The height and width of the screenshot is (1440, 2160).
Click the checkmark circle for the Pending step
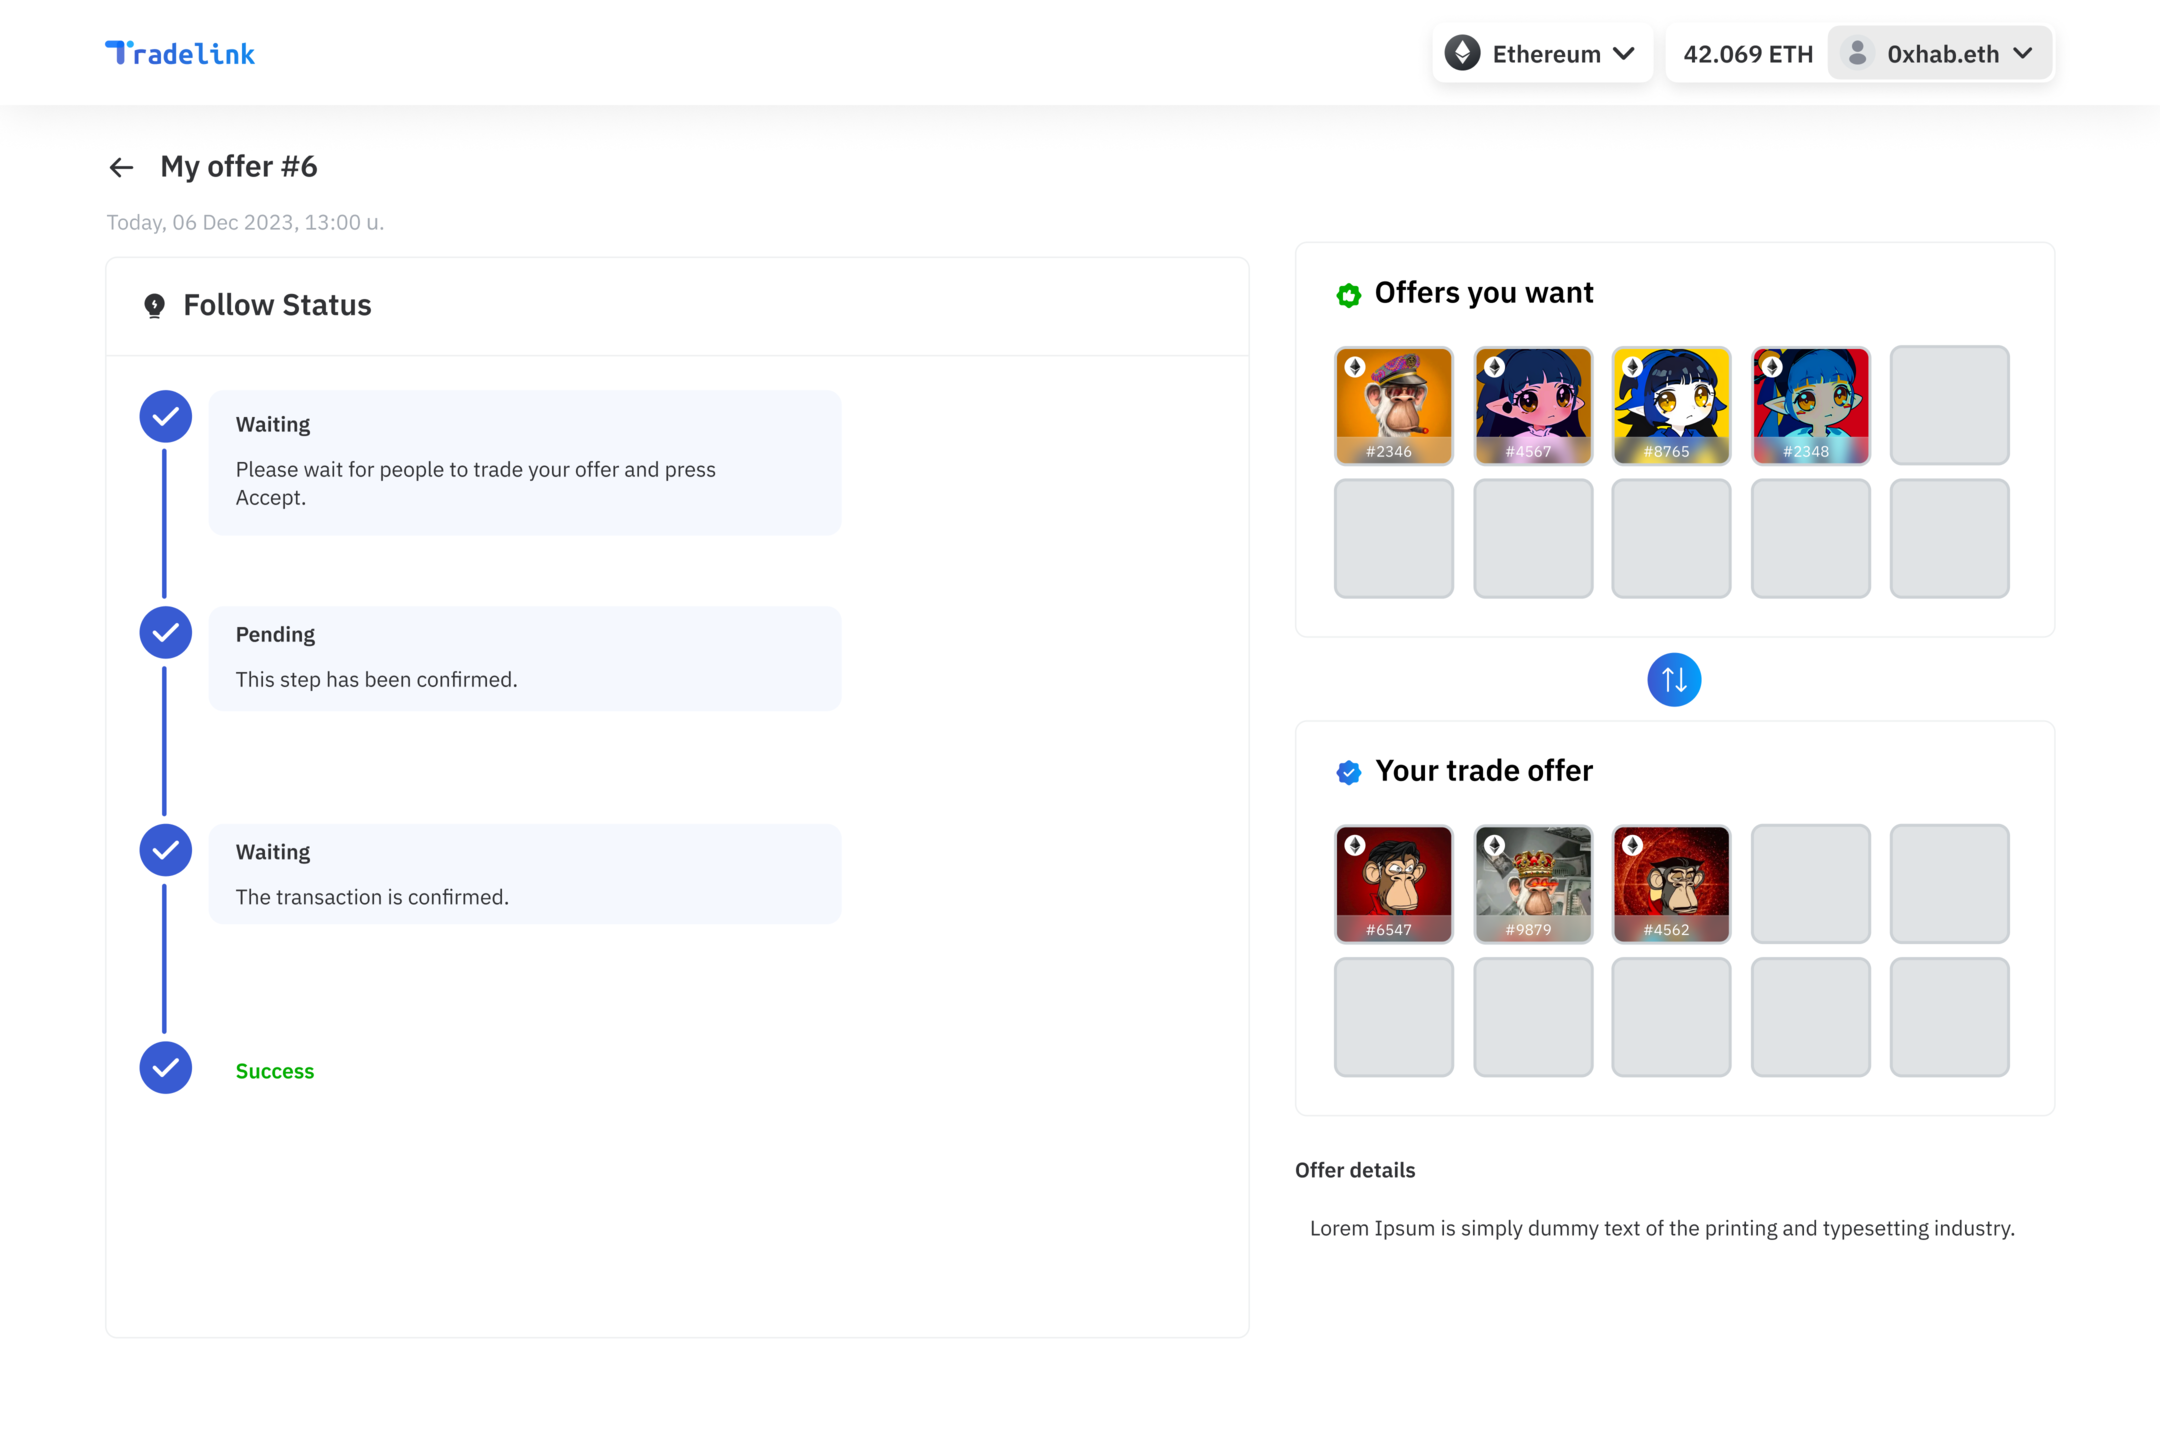click(166, 632)
